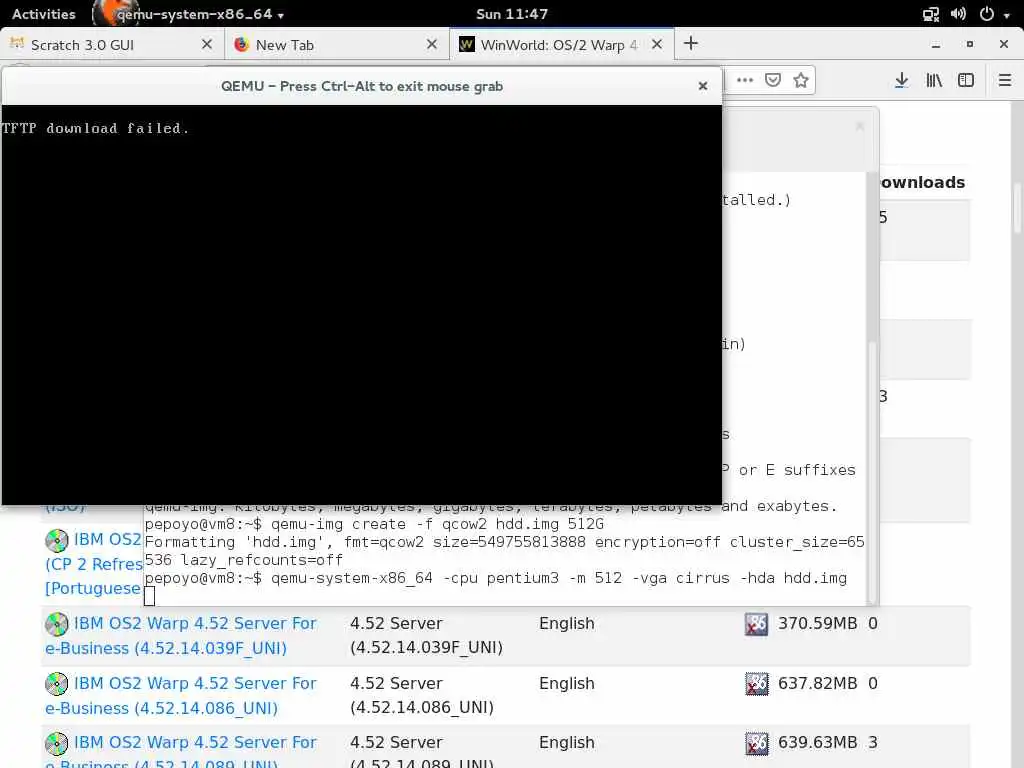Click inside the black QEMU display
1024x768 pixels.
[x=362, y=304]
